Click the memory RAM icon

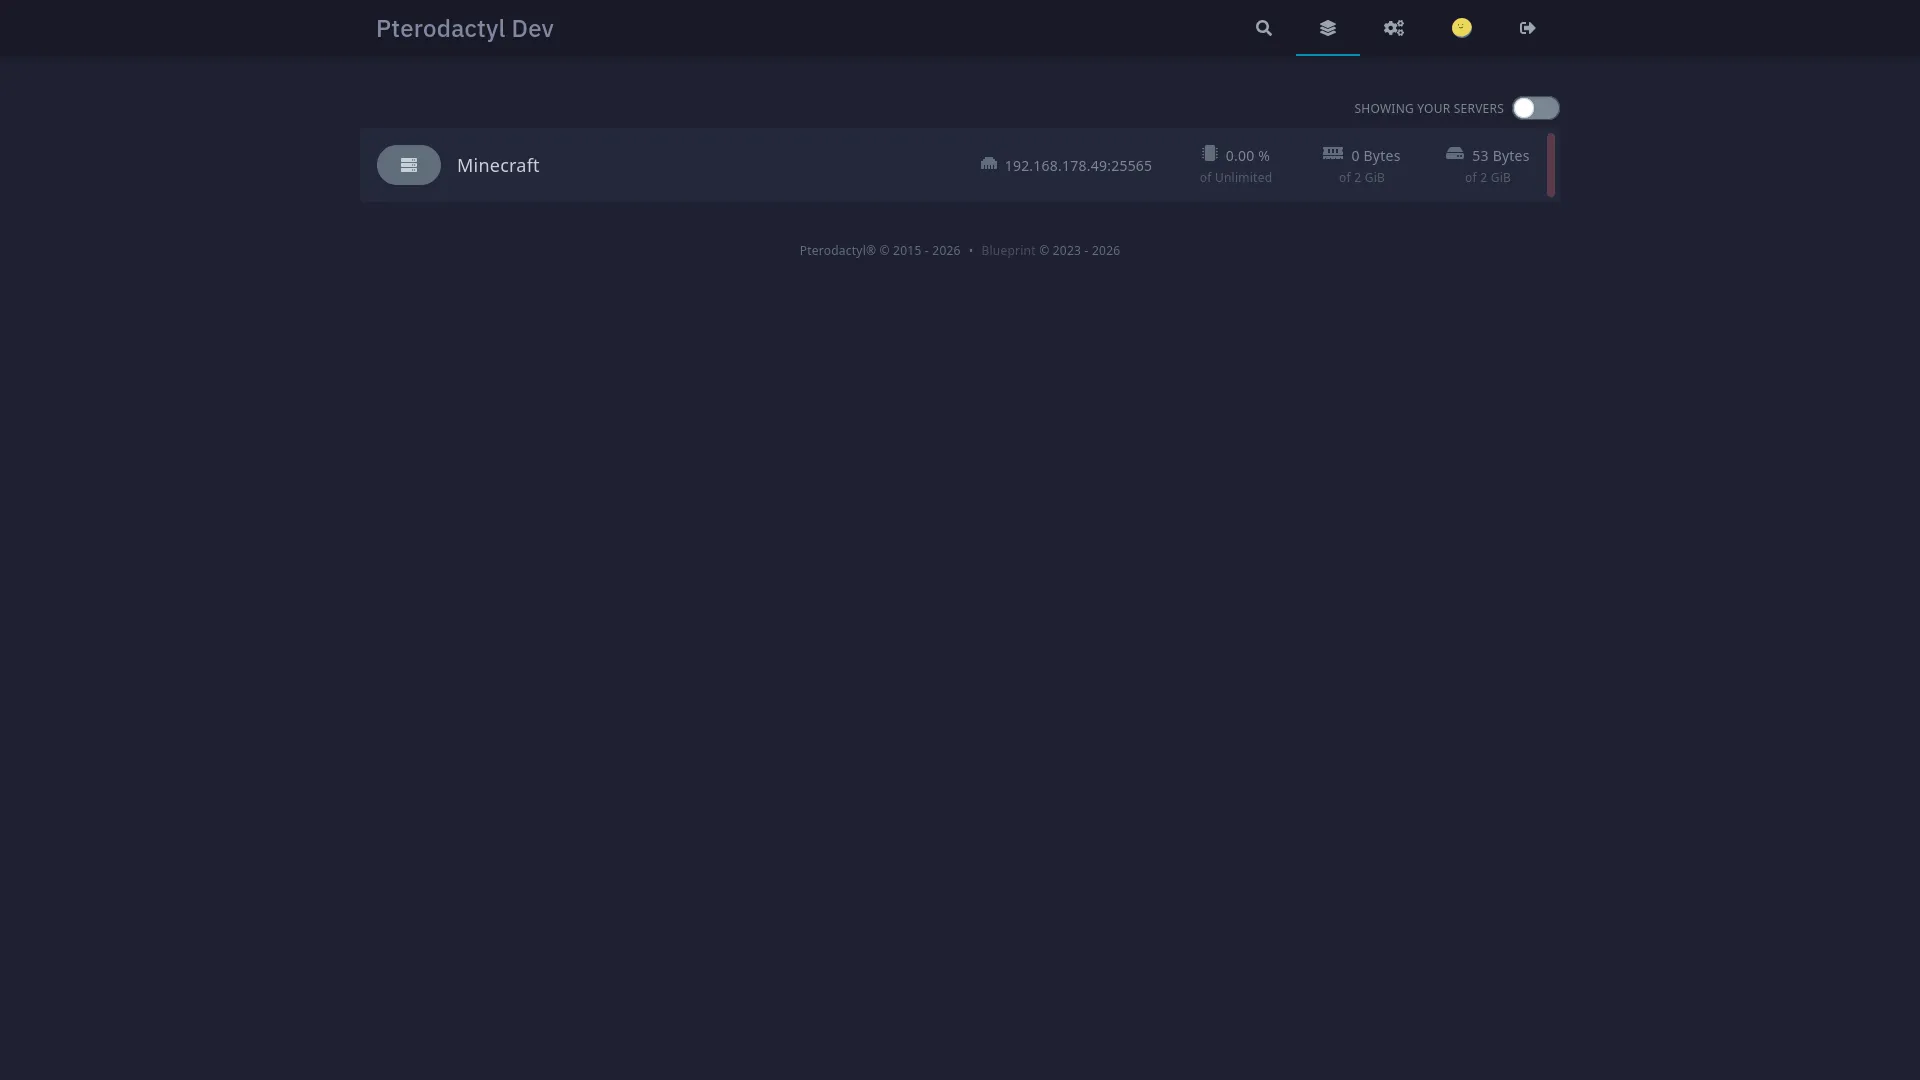click(x=1333, y=154)
